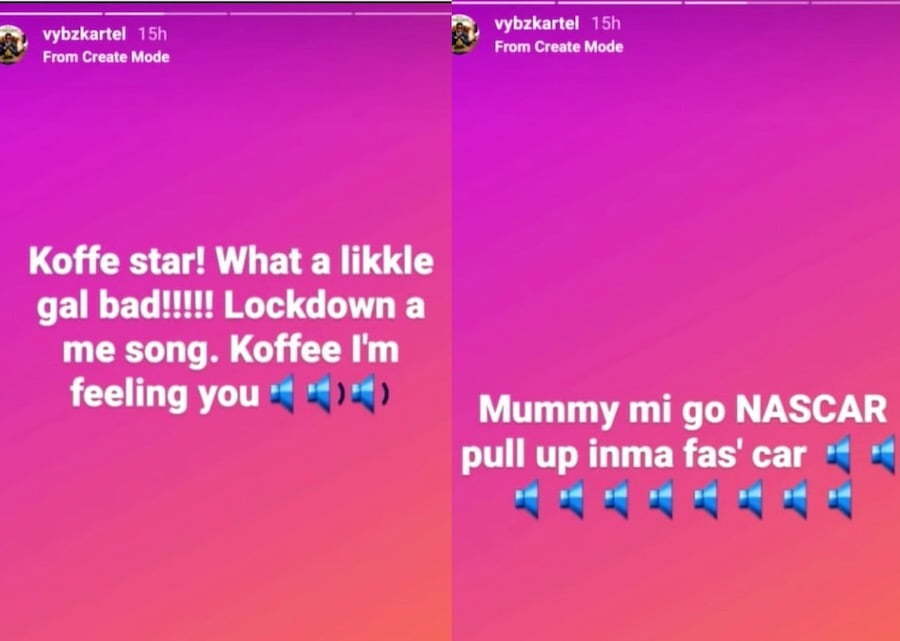Tap the 'Mummy mi go NASCAR' text
This screenshot has height=641, width=900.
point(682,409)
